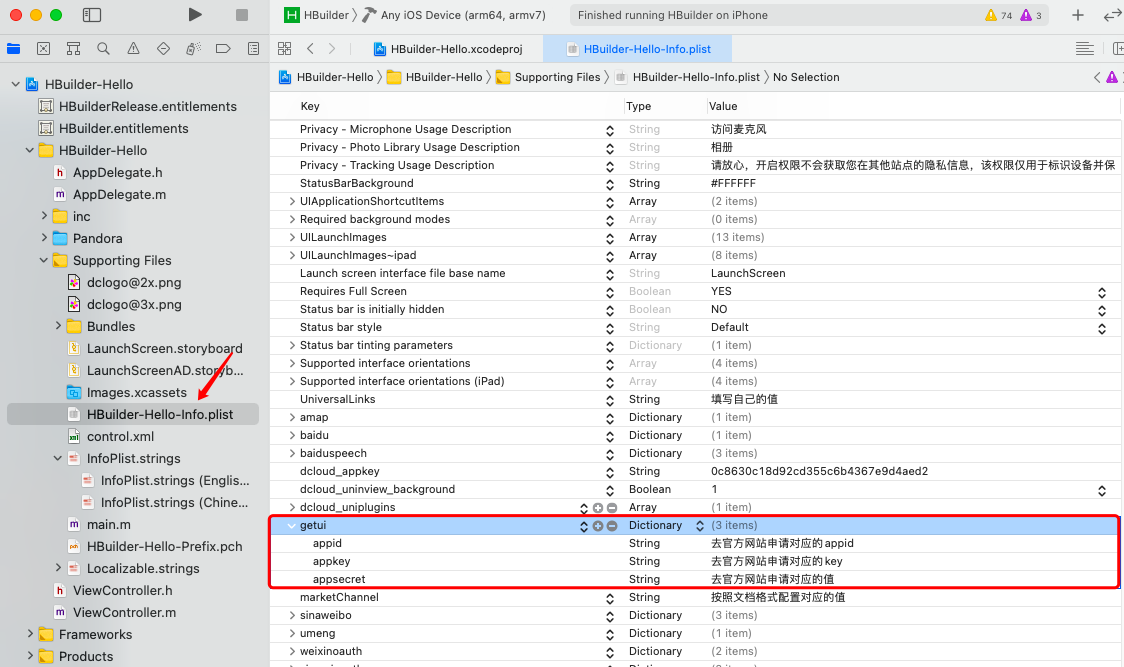Expand the amap dictionary

coord(292,417)
